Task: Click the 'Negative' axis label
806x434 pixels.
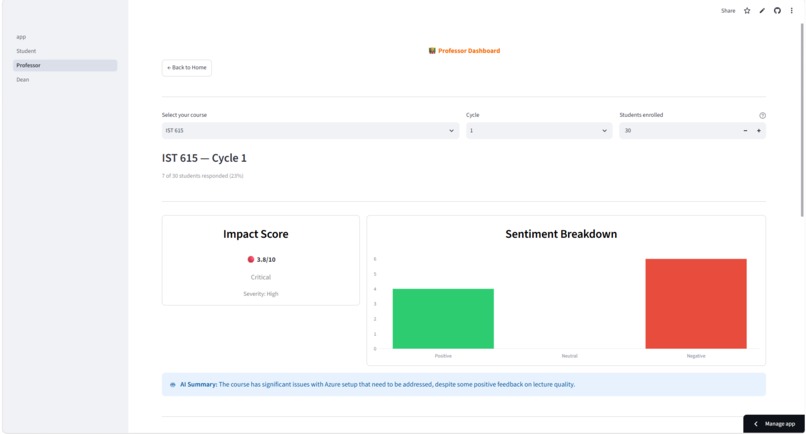Action: click(x=696, y=356)
